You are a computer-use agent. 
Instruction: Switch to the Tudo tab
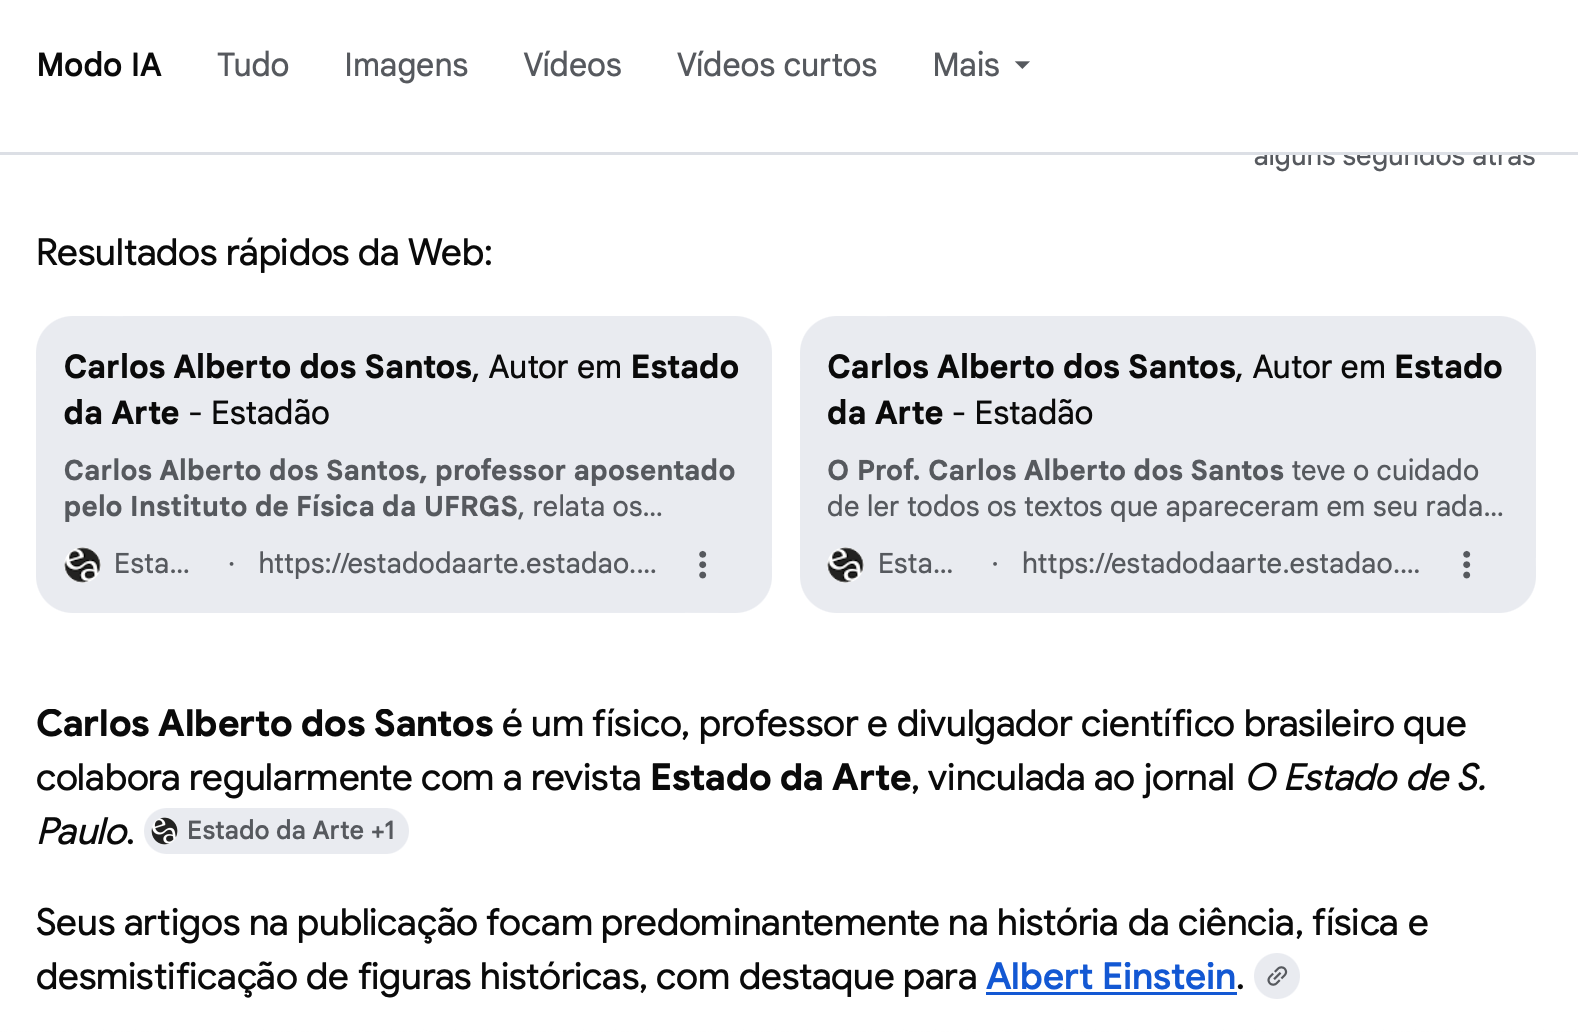253,66
